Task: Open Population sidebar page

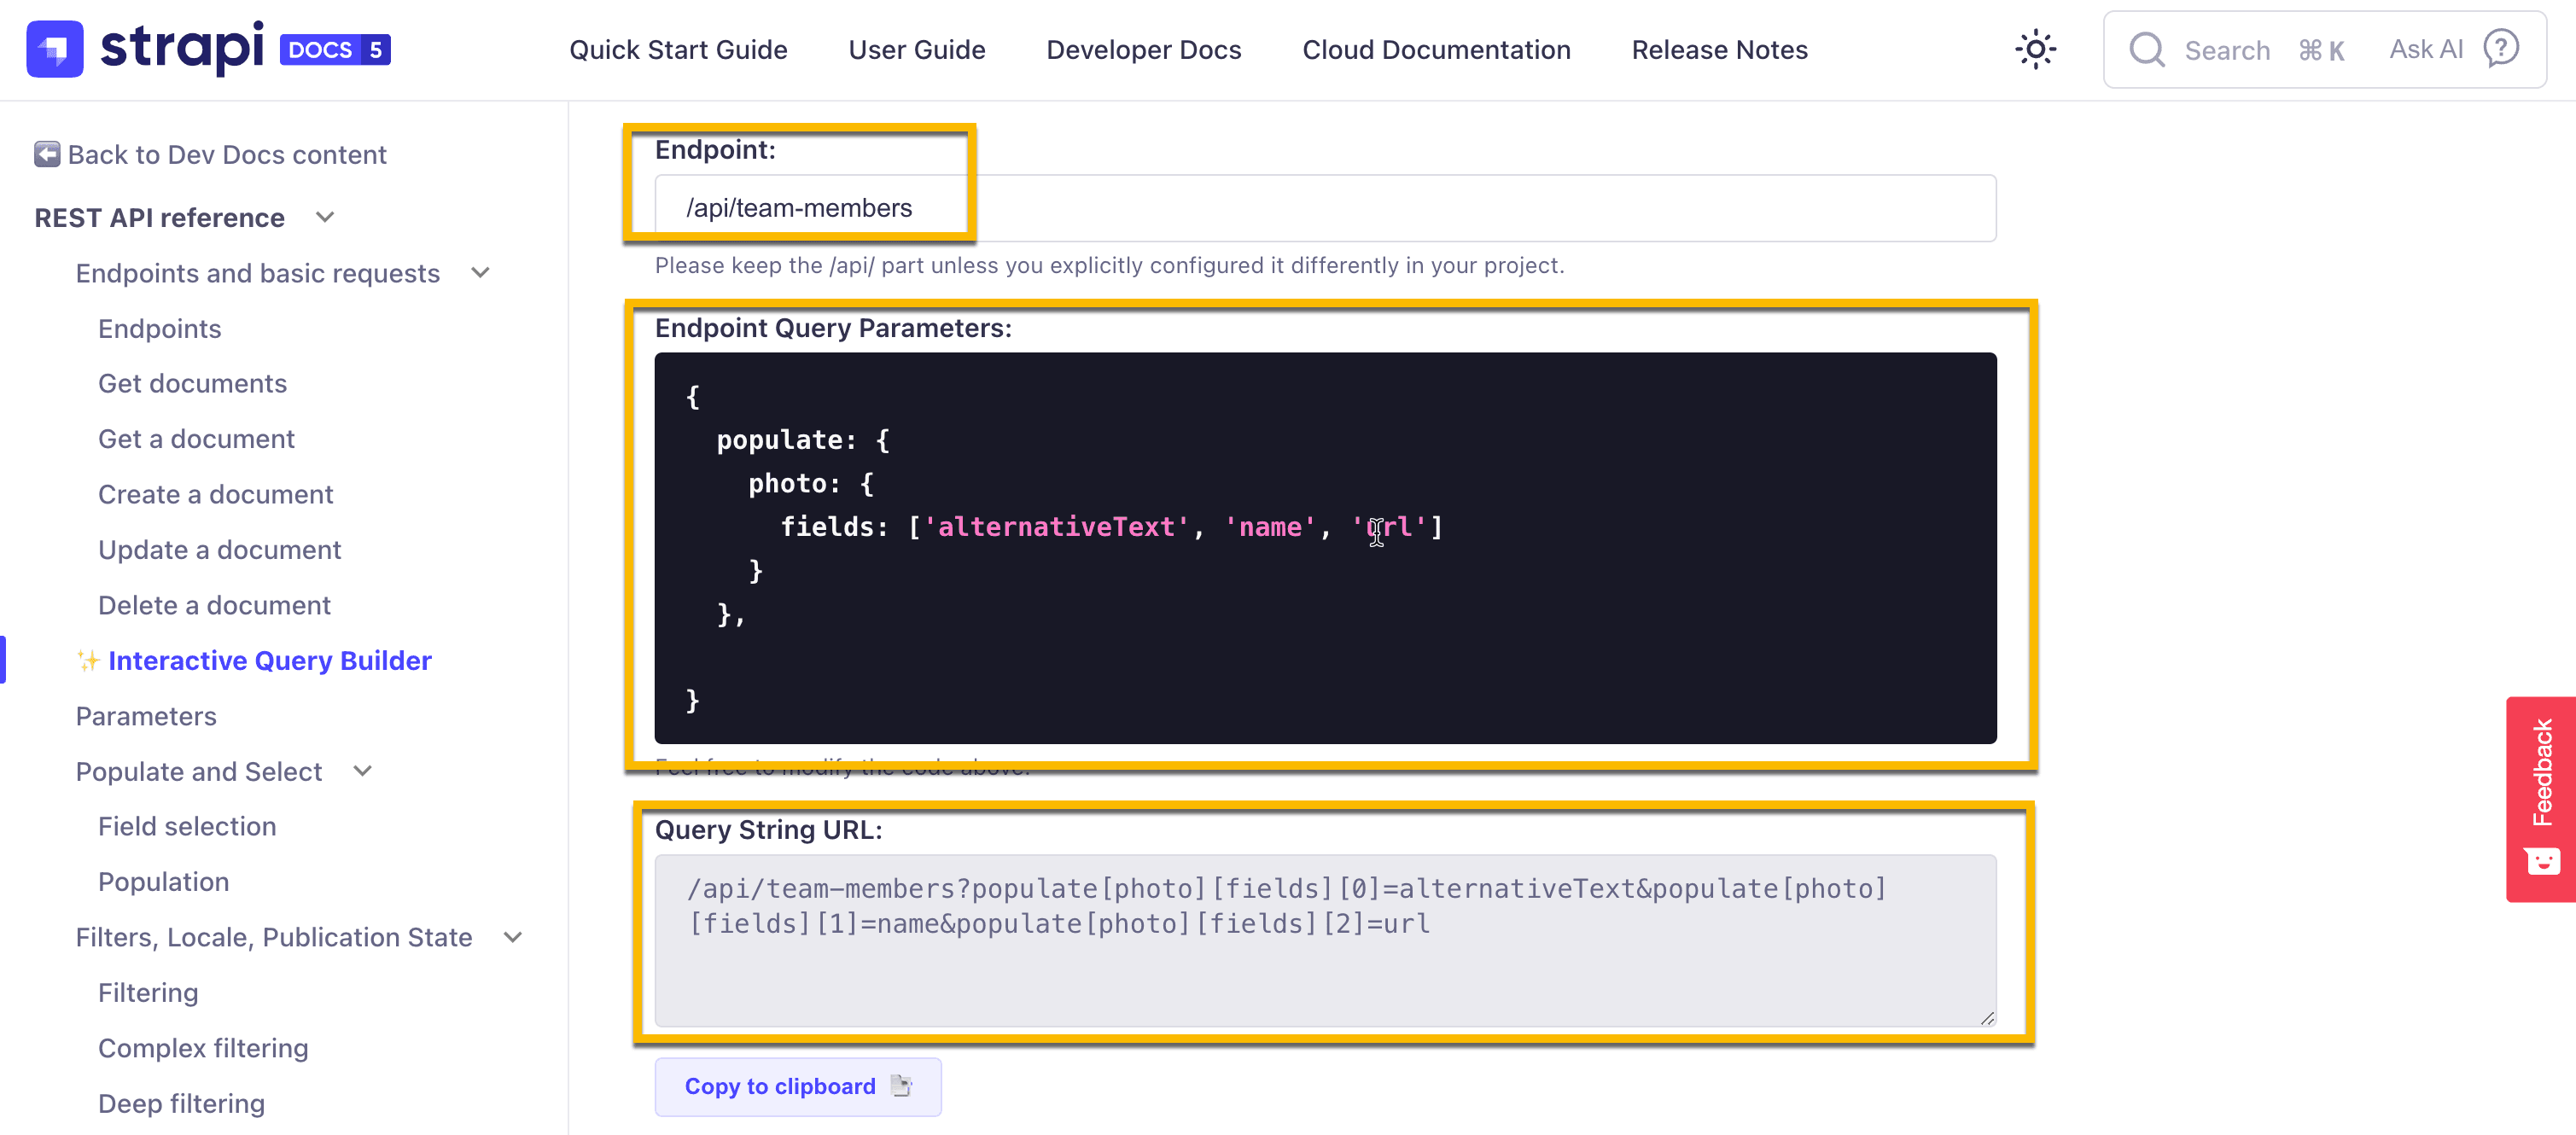Action: pos(164,881)
